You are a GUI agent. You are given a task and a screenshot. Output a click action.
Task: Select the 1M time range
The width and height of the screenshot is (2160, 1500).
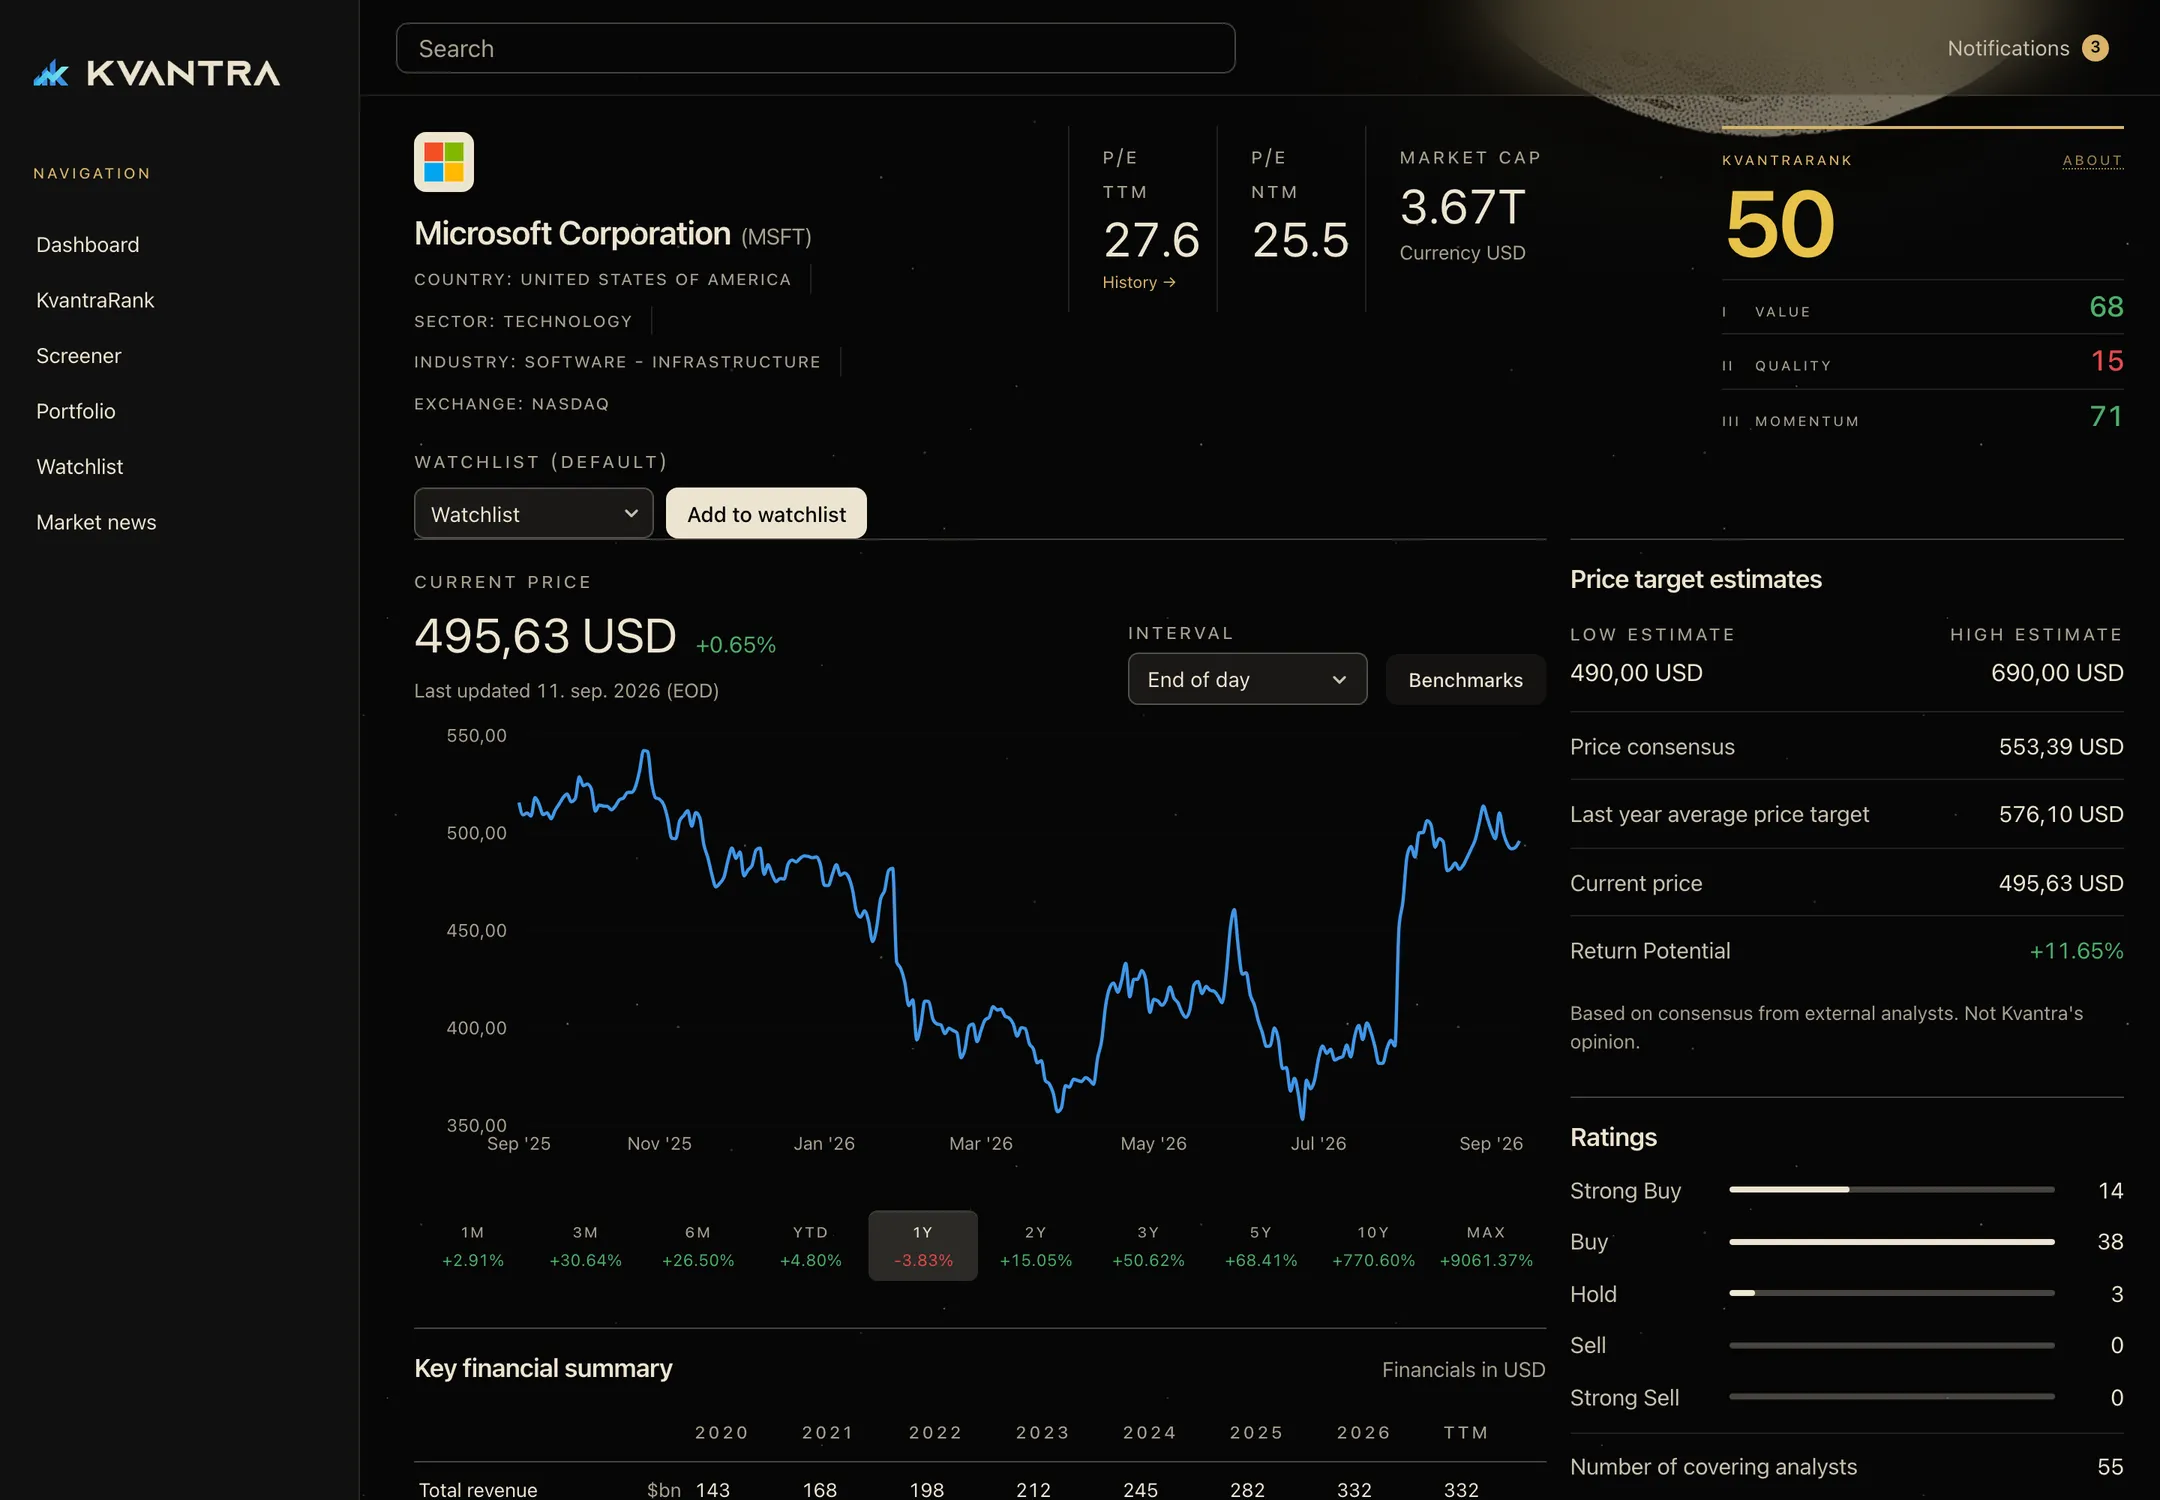tap(473, 1246)
